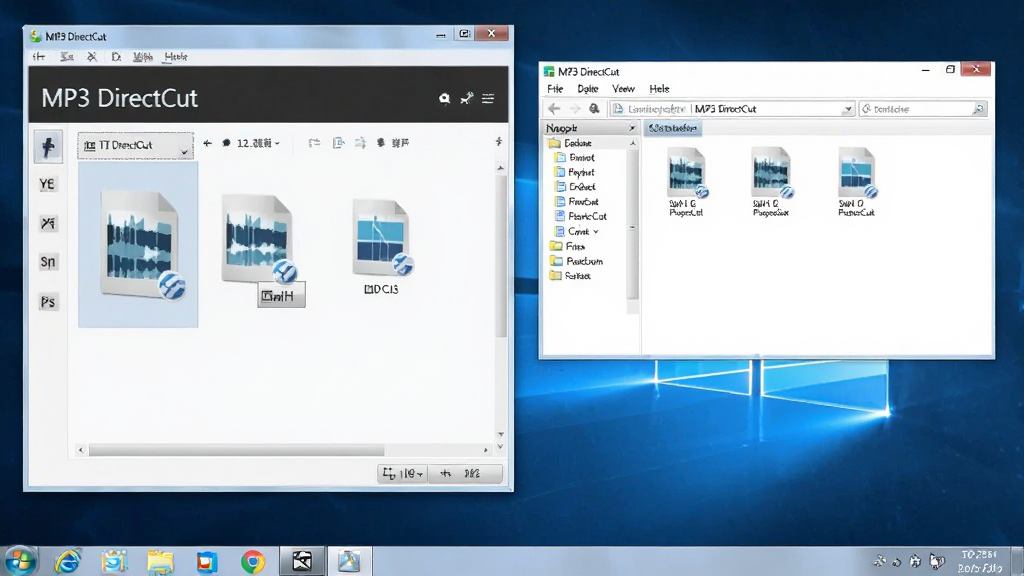Open the D menu in left window

tap(116, 57)
